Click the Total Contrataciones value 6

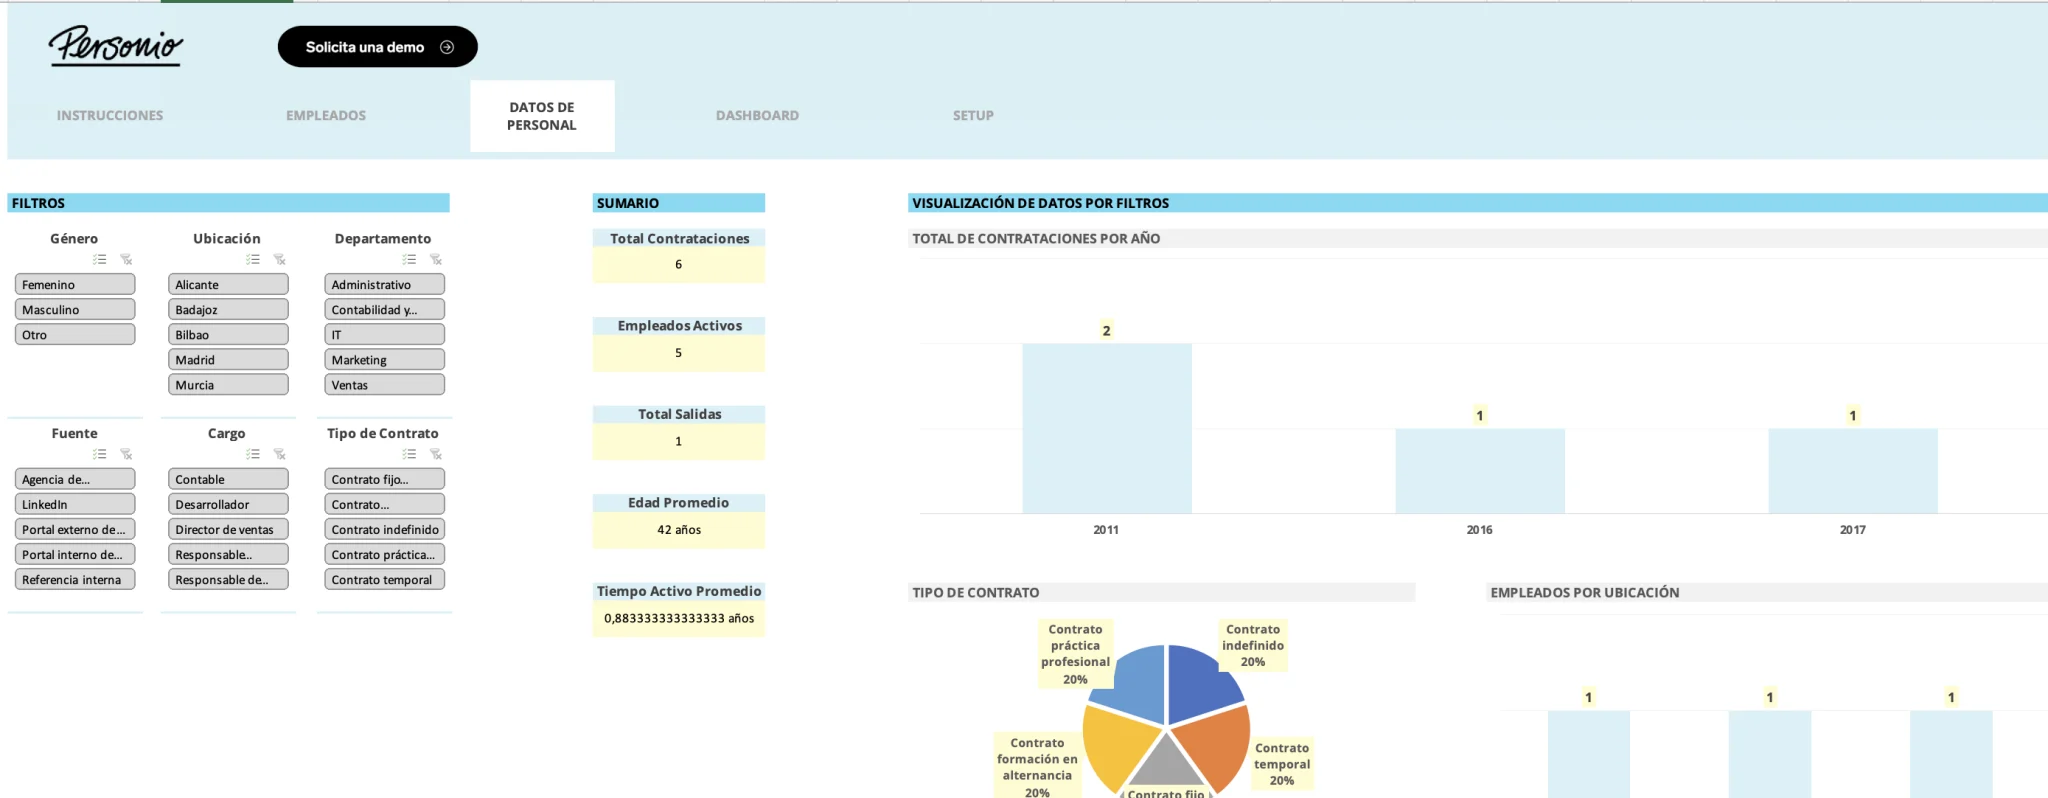click(679, 265)
